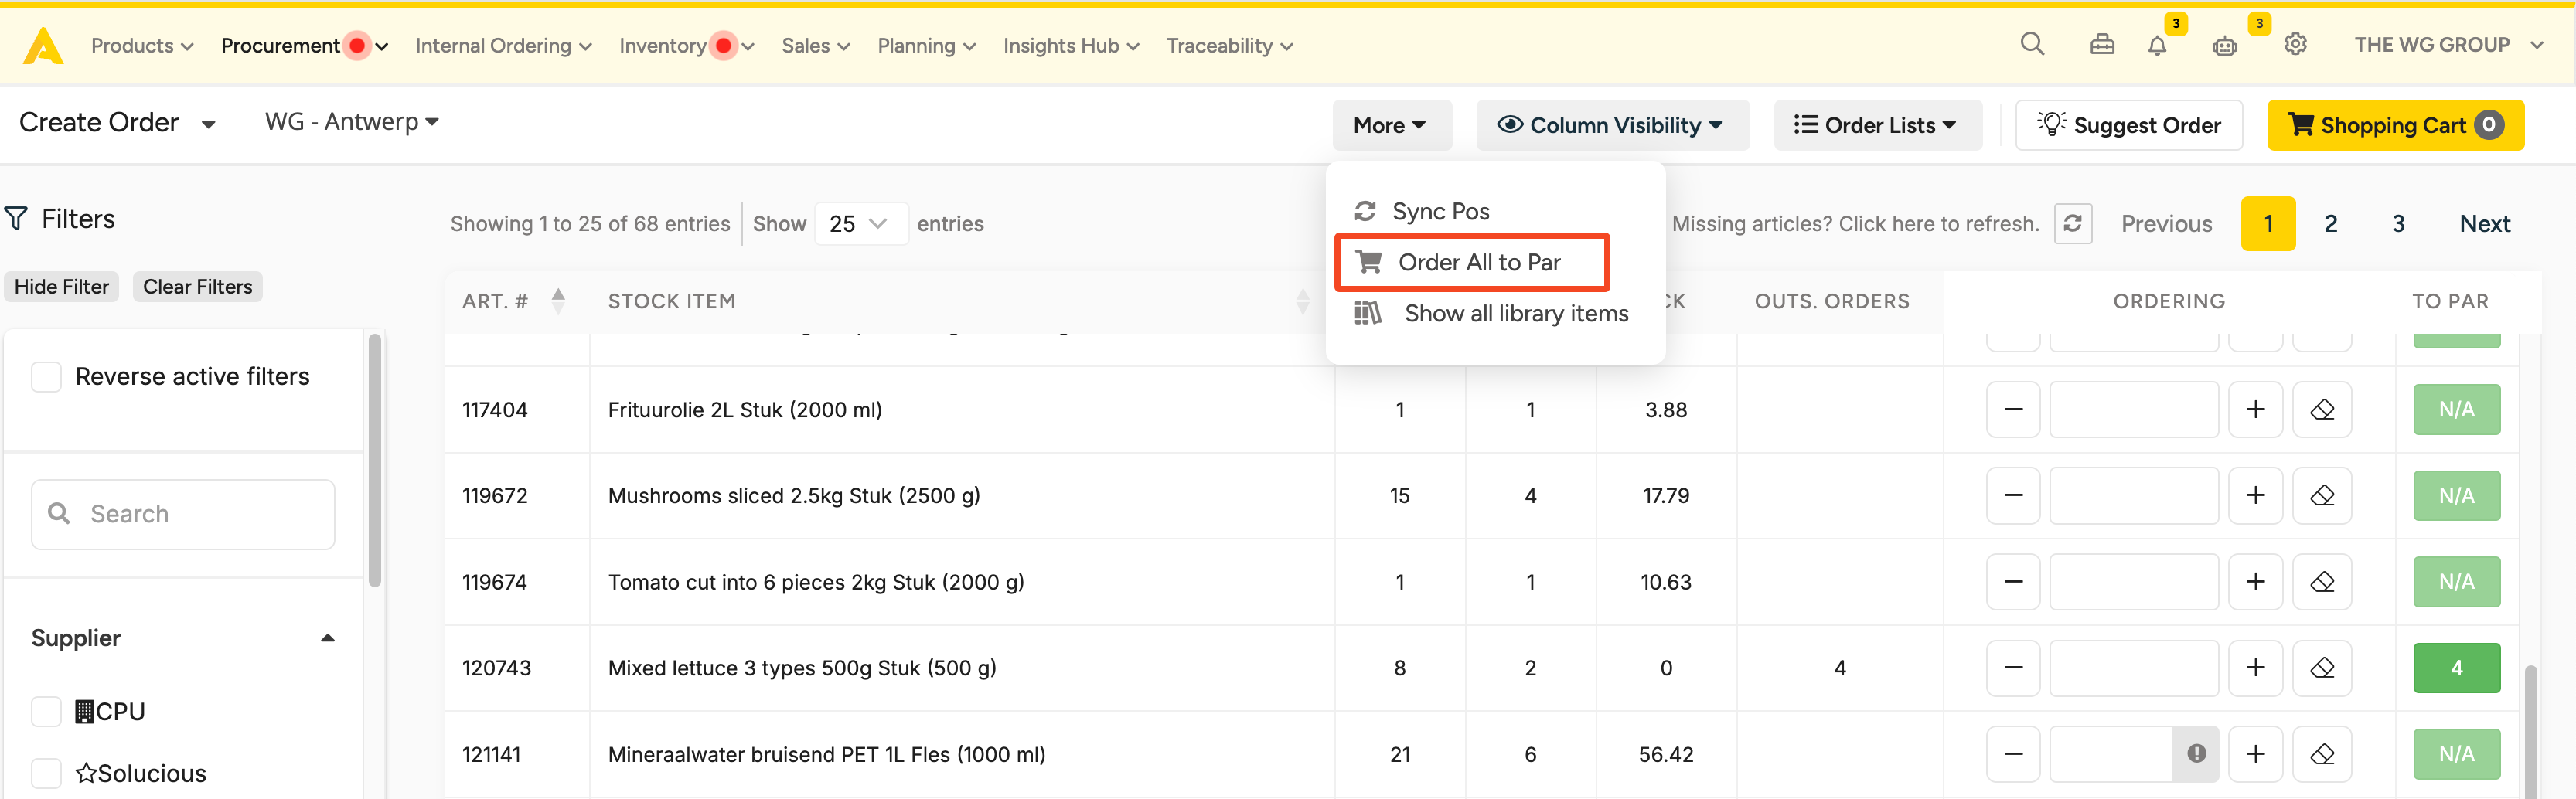Collapse the Supplier filter section
This screenshot has width=2576, height=799.
[327, 638]
